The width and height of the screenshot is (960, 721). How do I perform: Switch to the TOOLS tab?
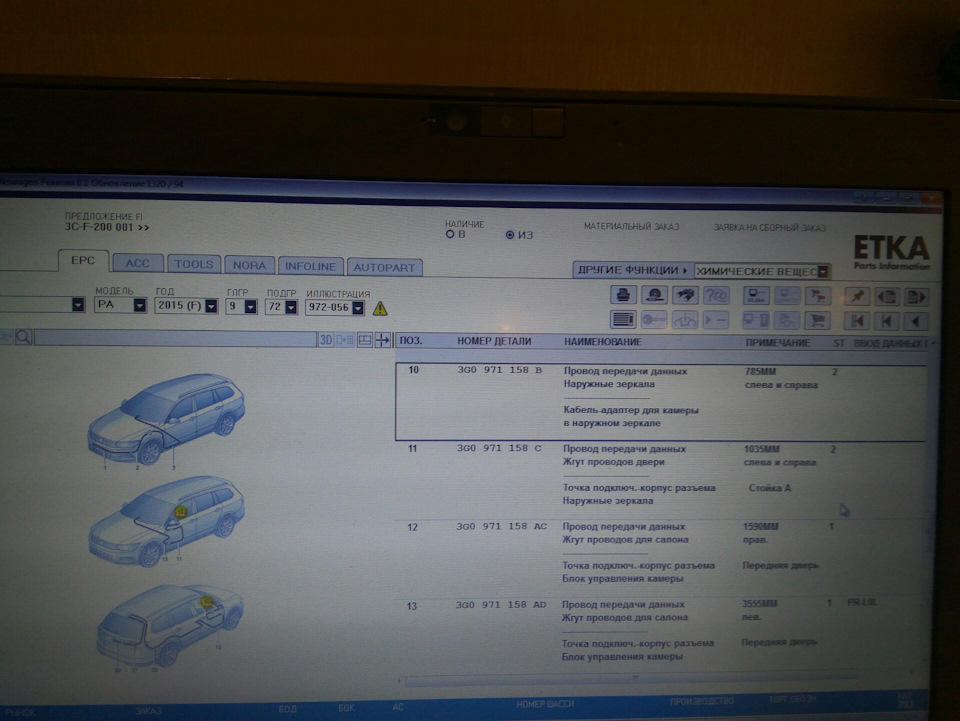(x=193, y=264)
